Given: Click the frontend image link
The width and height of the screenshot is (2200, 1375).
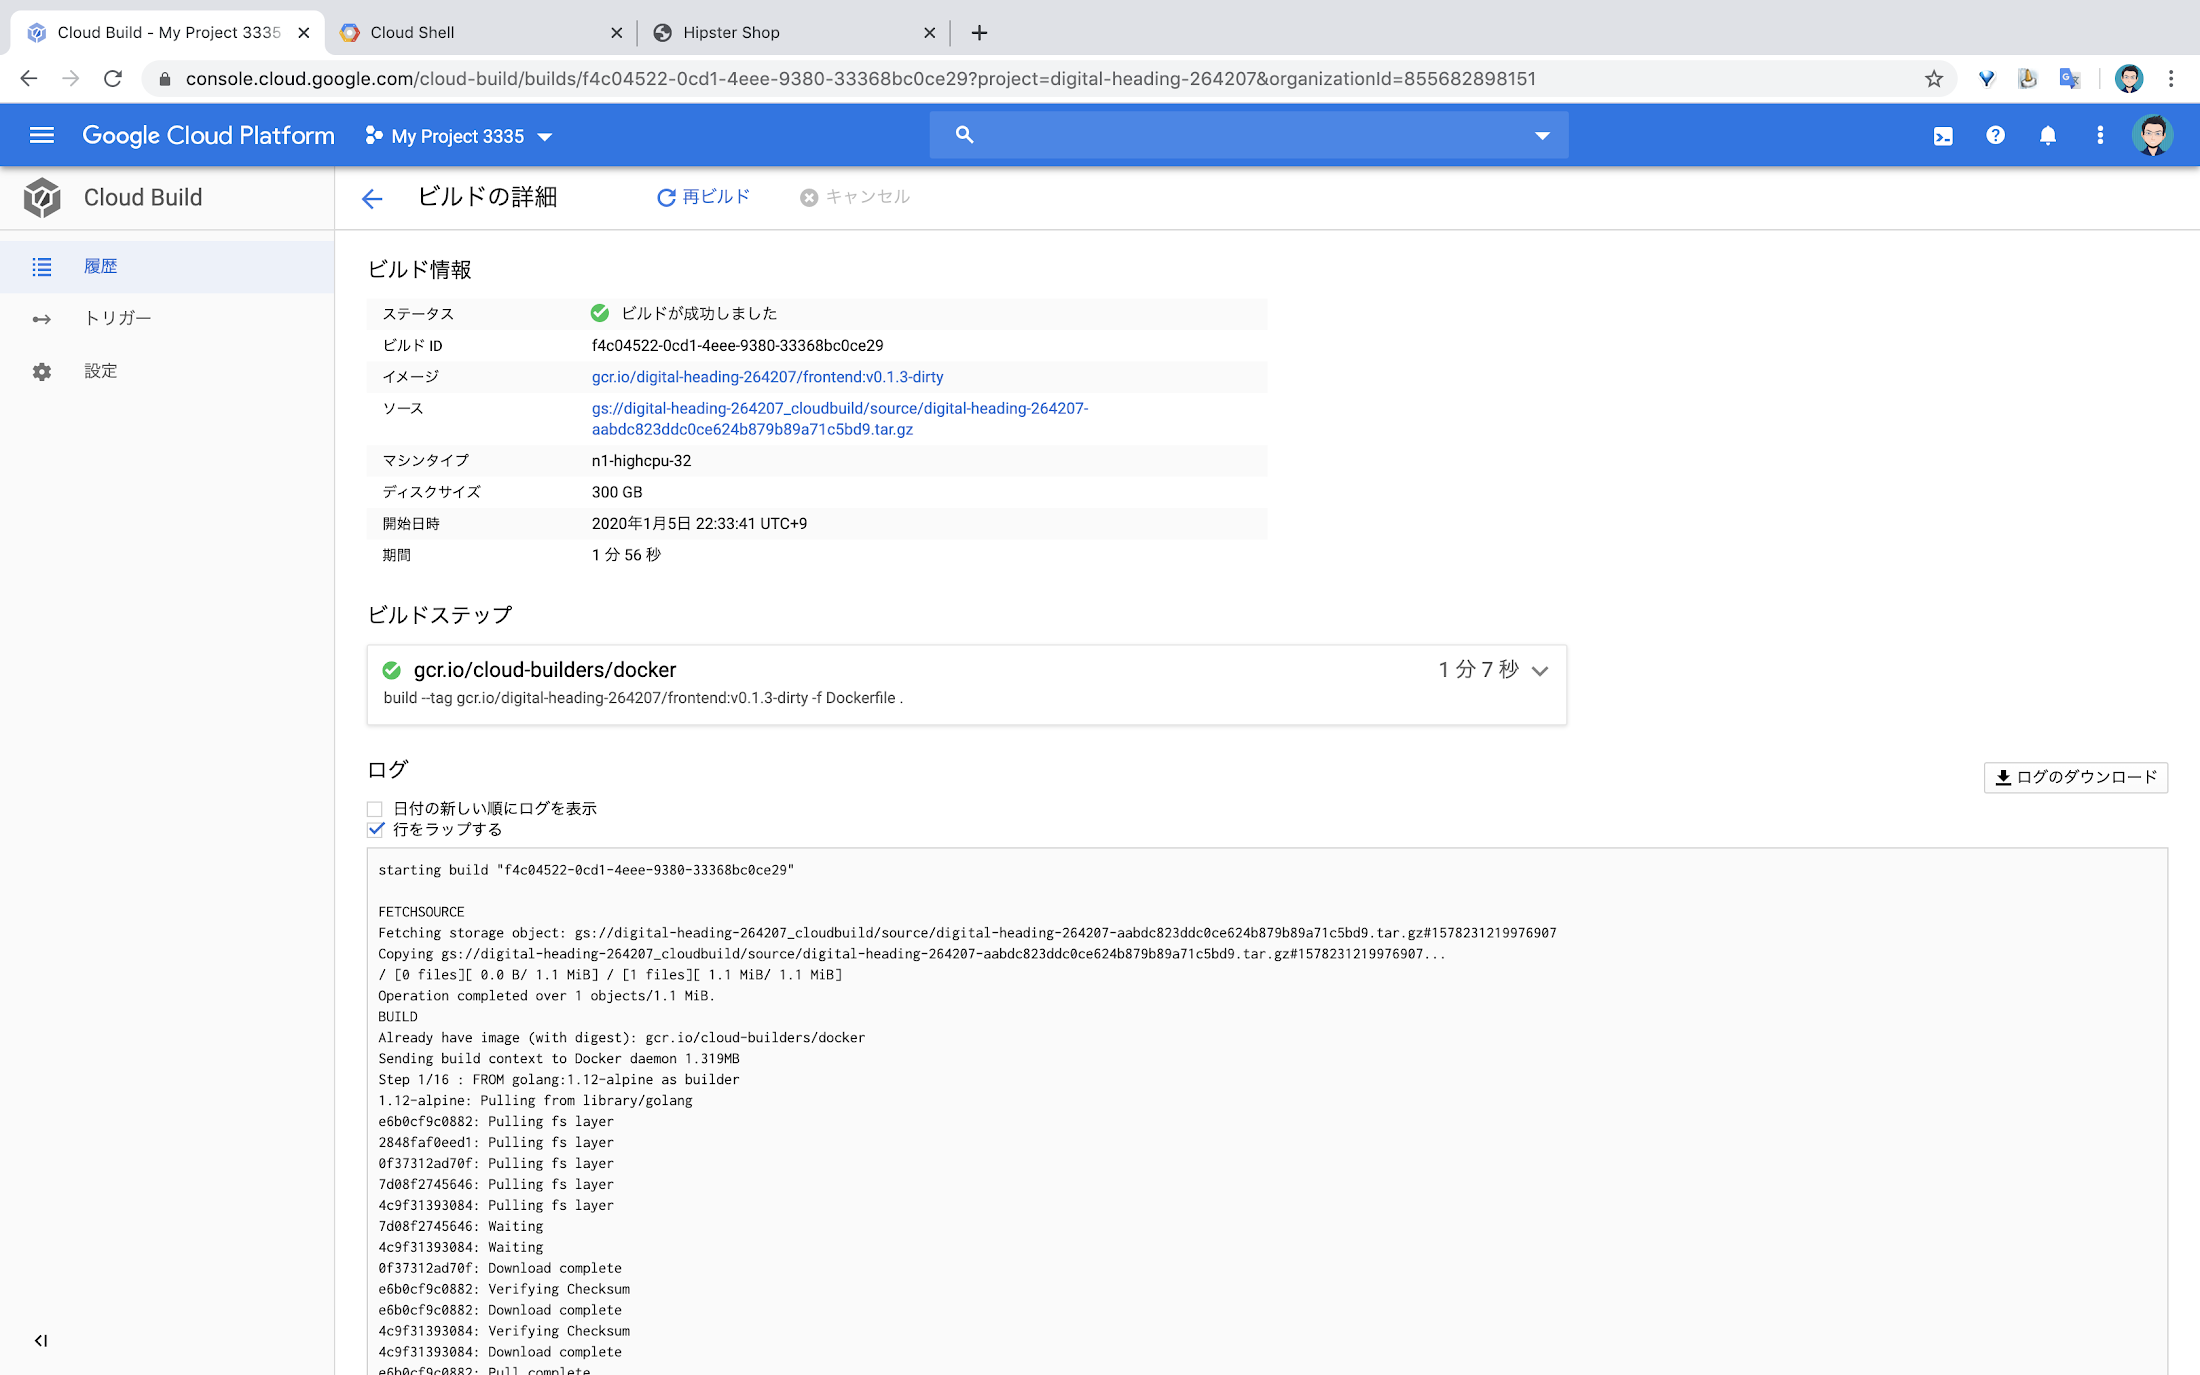Looking at the screenshot, I should click(768, 377).
